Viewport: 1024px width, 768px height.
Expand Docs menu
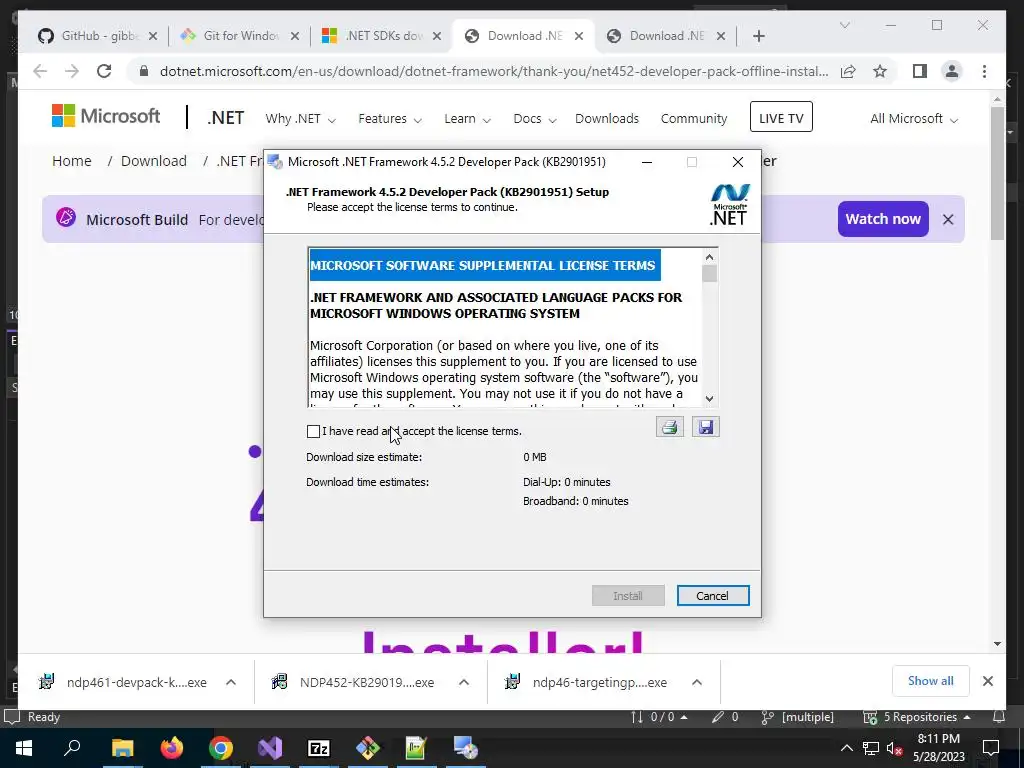click(x=534, y=119)
